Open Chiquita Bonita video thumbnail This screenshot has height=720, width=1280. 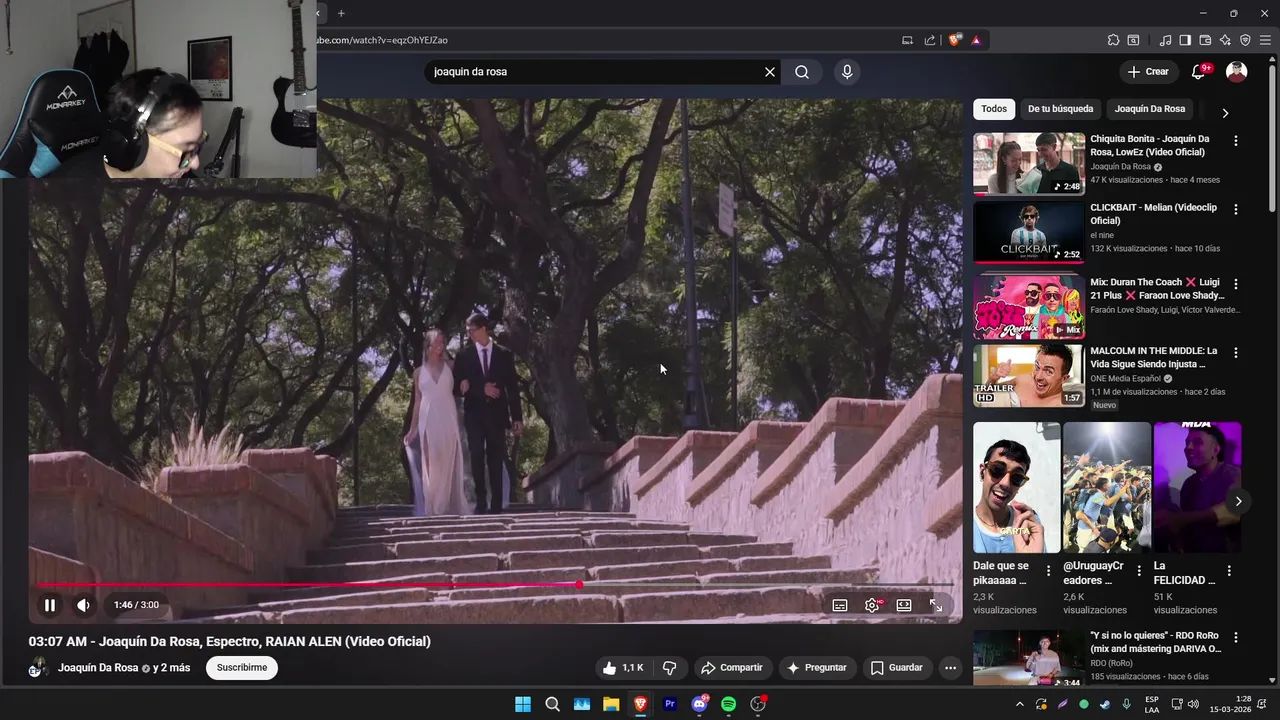point(1029,164)
